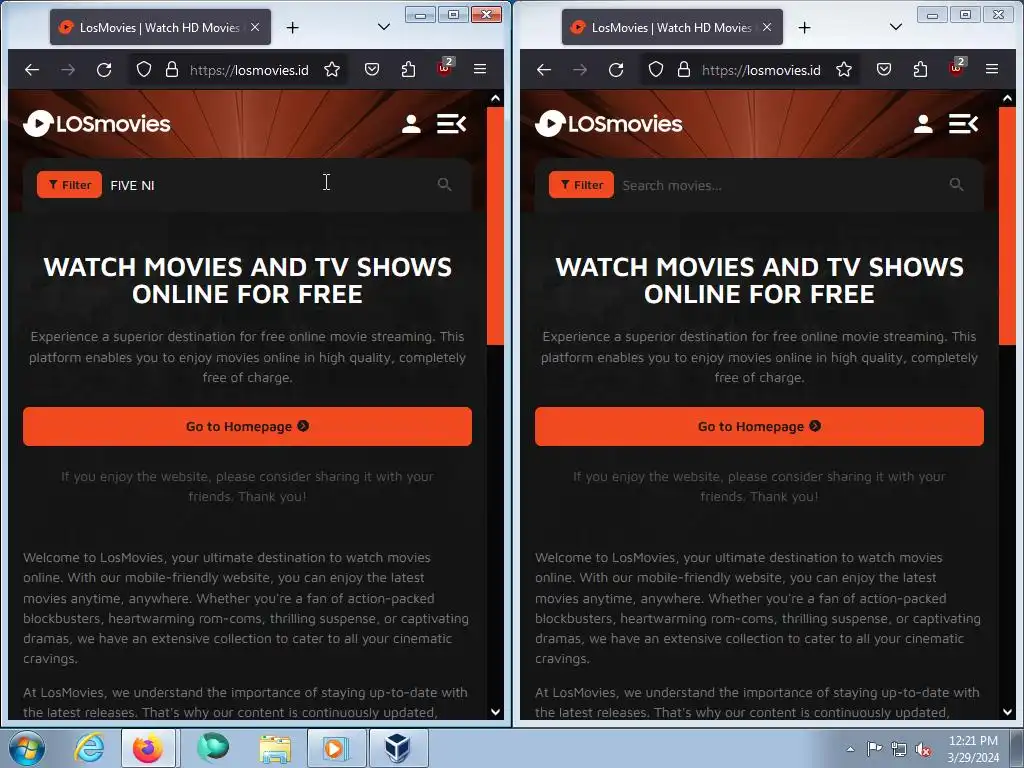Open the media player taskbar icon
The height and width of the screenshot is (768, 1024).
[x=337, y=748]
